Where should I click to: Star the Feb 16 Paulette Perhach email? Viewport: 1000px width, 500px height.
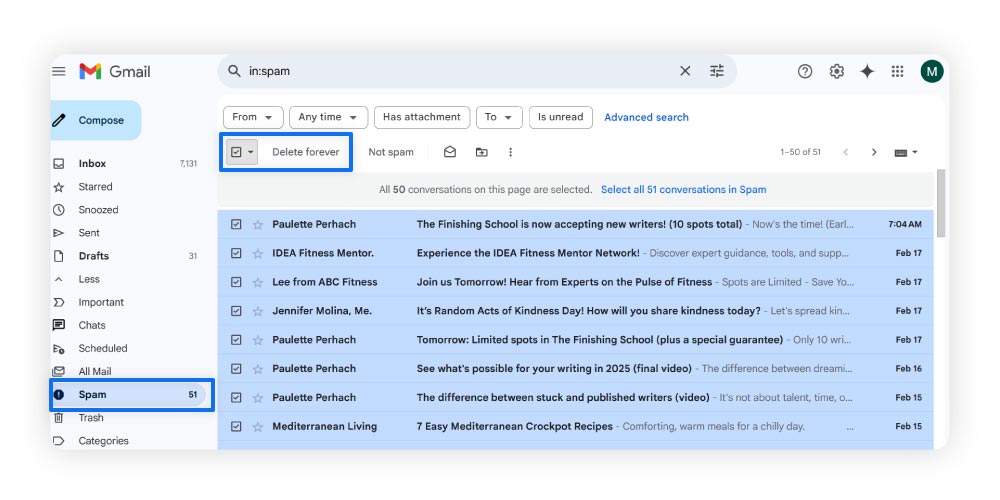[x=258, y=369]
